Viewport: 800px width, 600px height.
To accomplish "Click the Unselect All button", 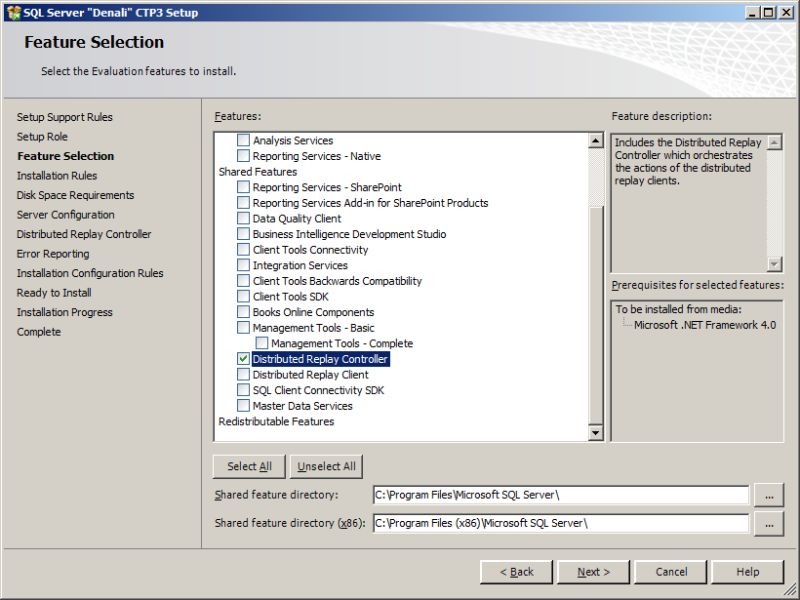I will click(x=325, y=466).
